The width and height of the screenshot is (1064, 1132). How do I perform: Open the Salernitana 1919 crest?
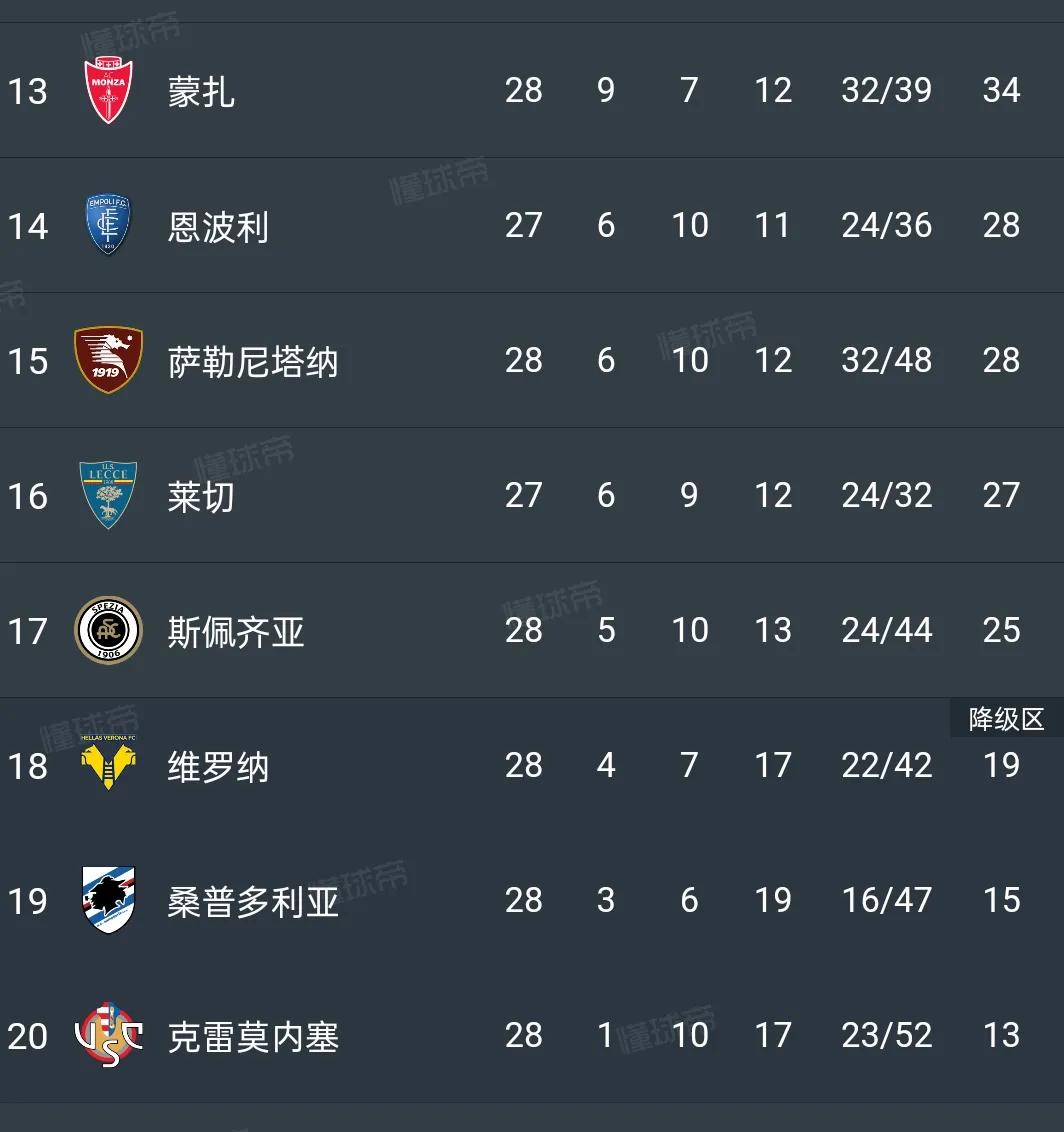(108, 360)
